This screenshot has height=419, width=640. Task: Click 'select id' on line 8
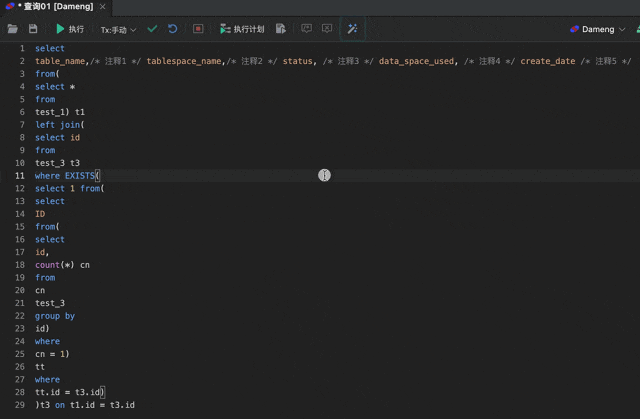(58, 137)
